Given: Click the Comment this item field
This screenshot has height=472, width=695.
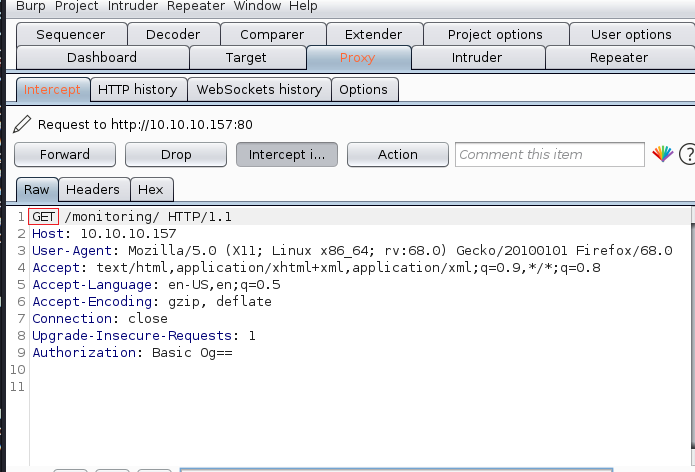Looking at the screenshot, I should pos(550,154).
